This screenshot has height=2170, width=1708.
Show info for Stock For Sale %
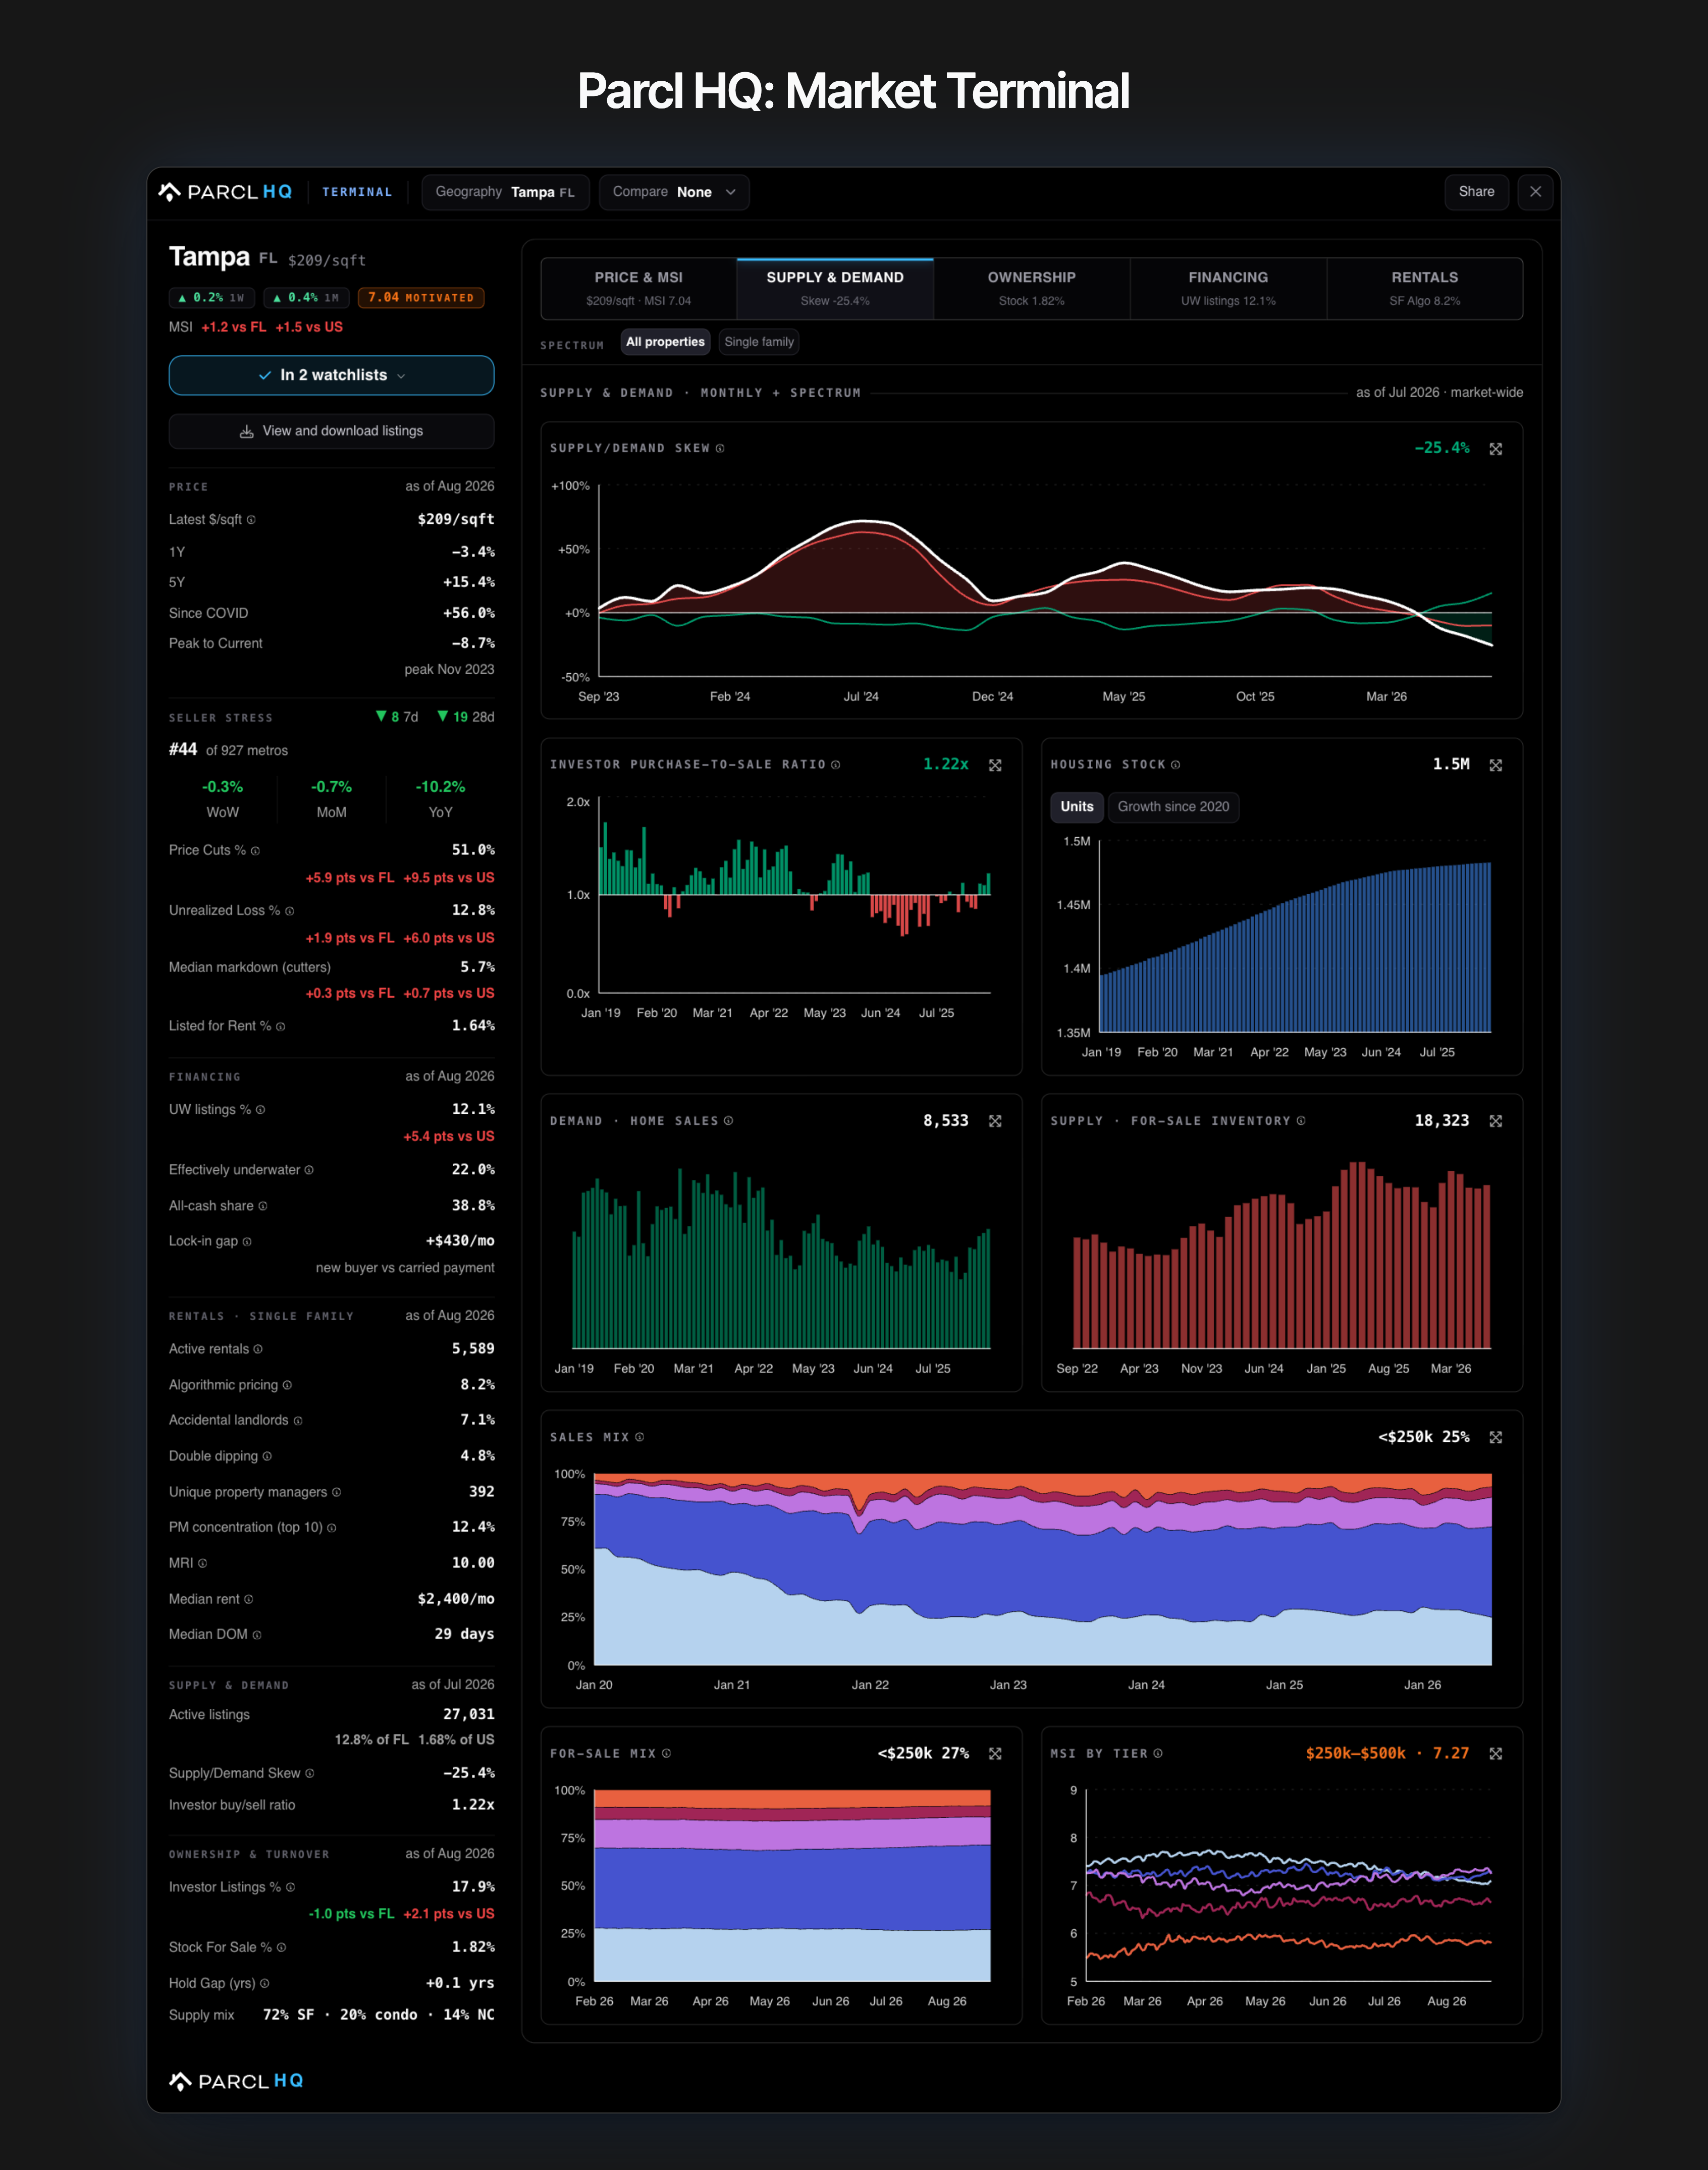pyautogui.click(x=281, y=1947)
